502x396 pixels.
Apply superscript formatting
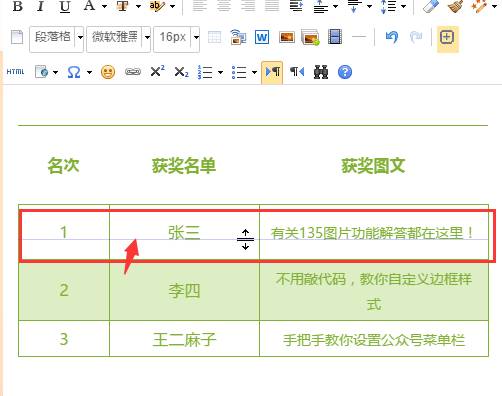pyautogui.click(x=157, y=71)
